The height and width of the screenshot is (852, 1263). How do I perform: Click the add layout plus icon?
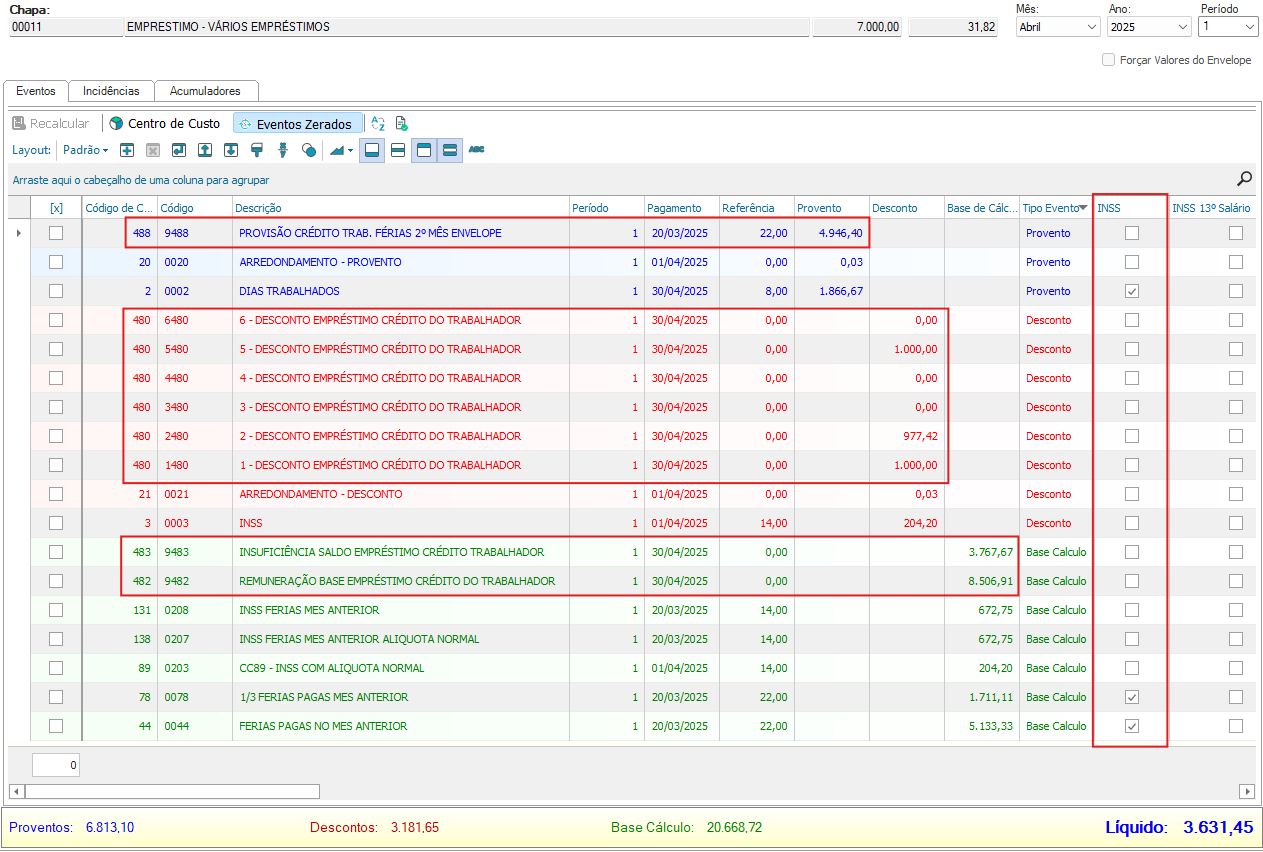click(127, 150)
